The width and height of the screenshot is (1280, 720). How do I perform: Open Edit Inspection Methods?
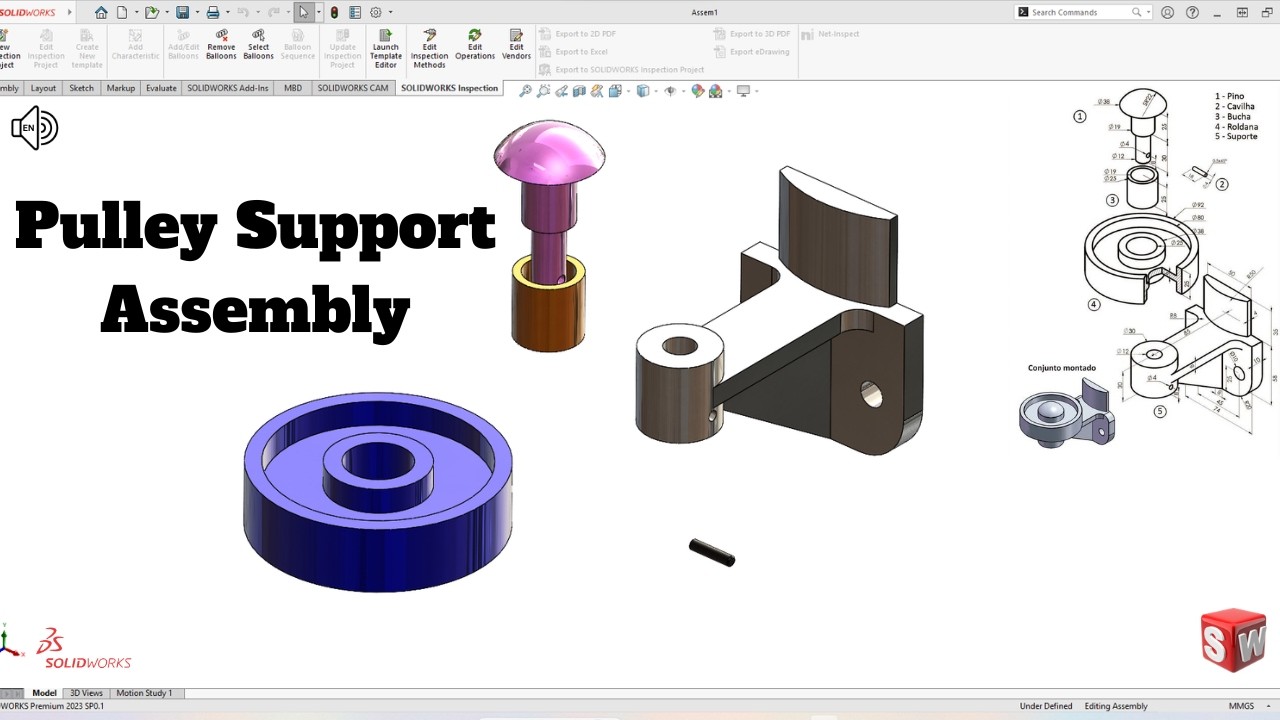point(429,49)
